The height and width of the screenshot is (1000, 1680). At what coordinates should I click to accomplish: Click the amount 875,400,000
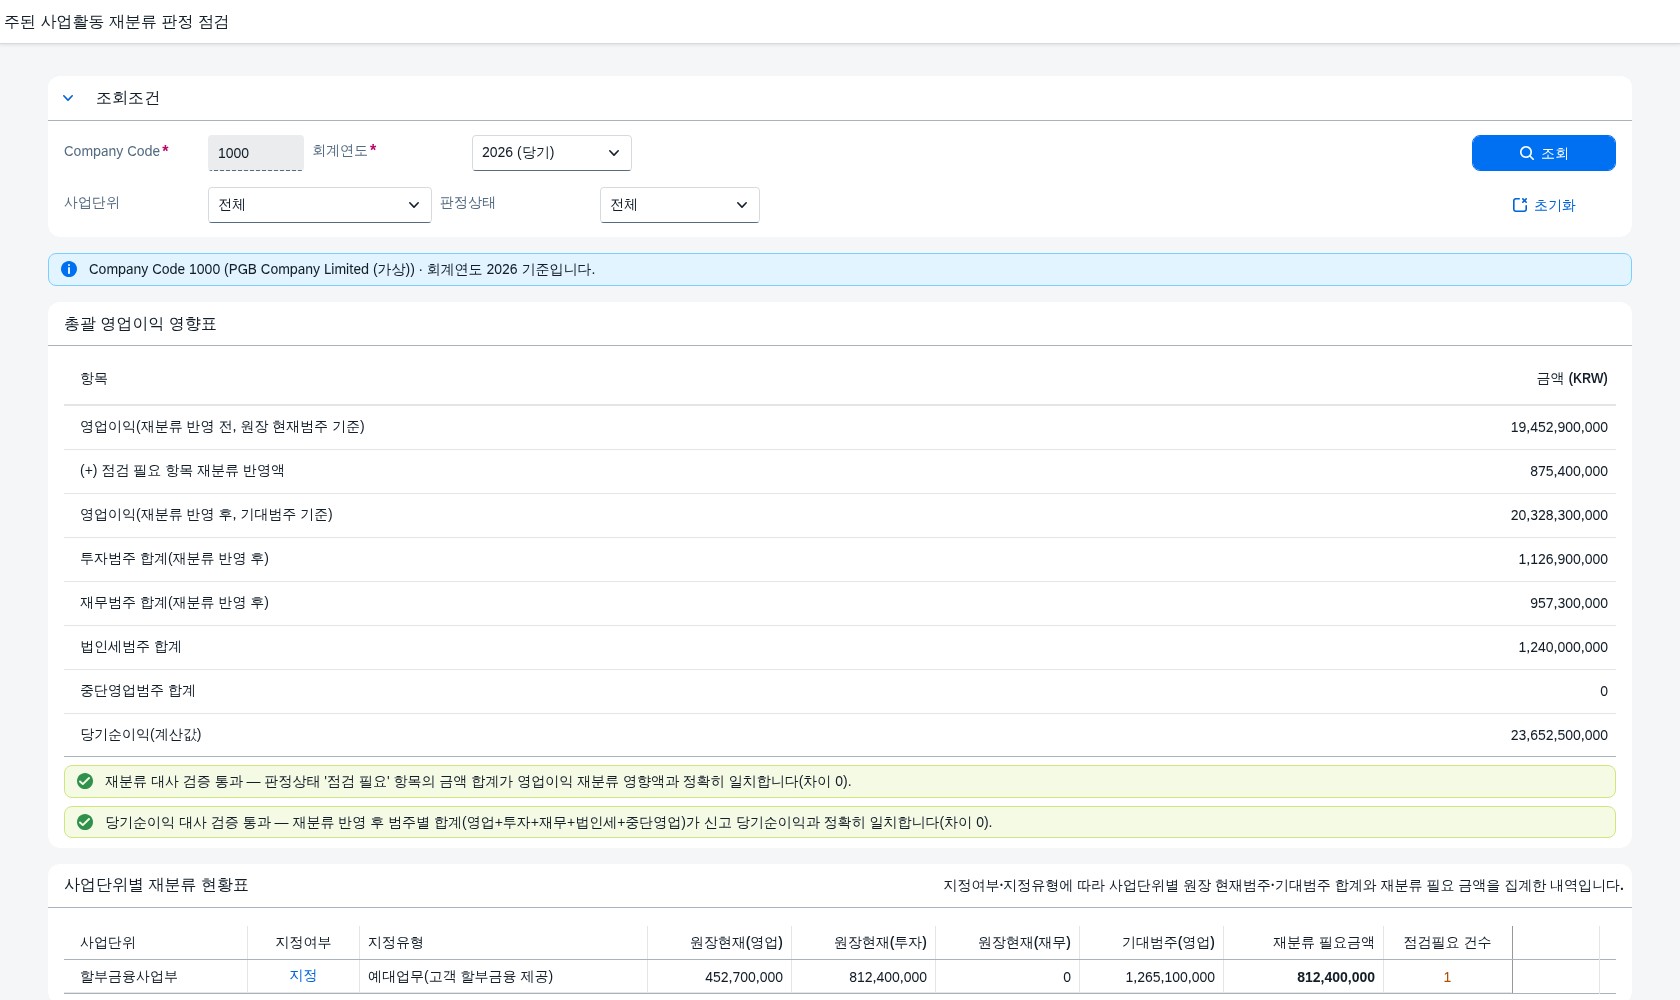coord(1569,471)
